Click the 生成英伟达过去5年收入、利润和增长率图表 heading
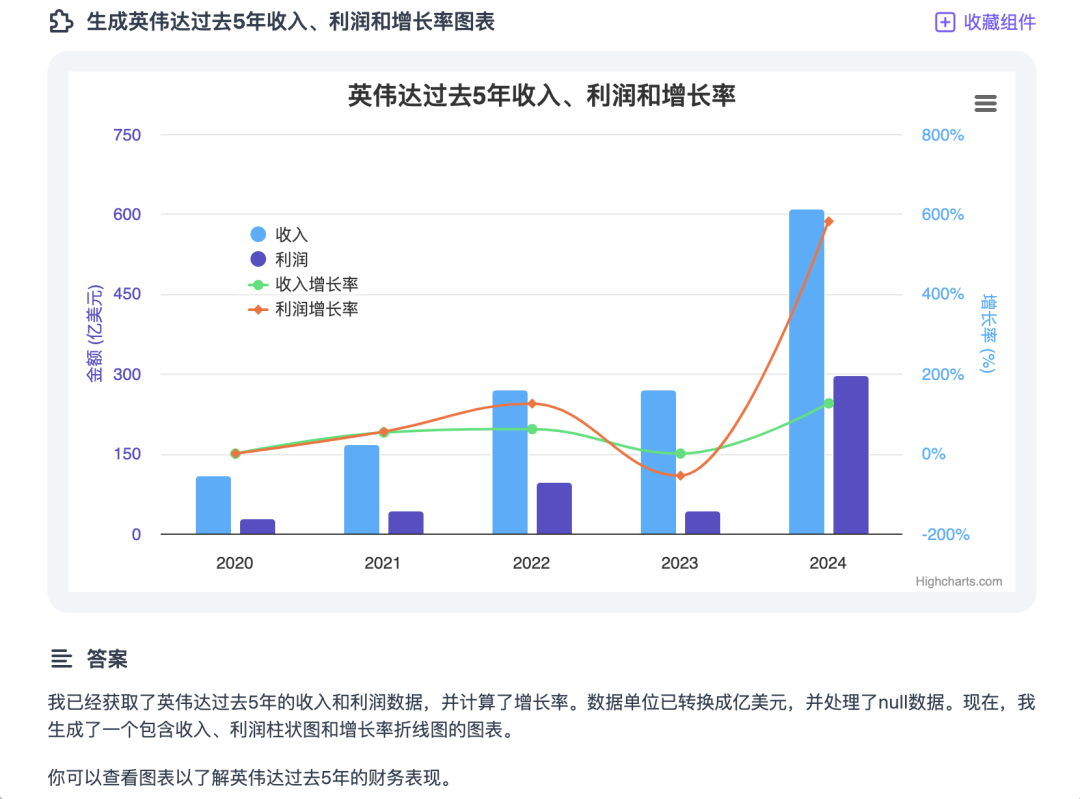Screen dimensions: 1080x799 [x=291, y=22]
